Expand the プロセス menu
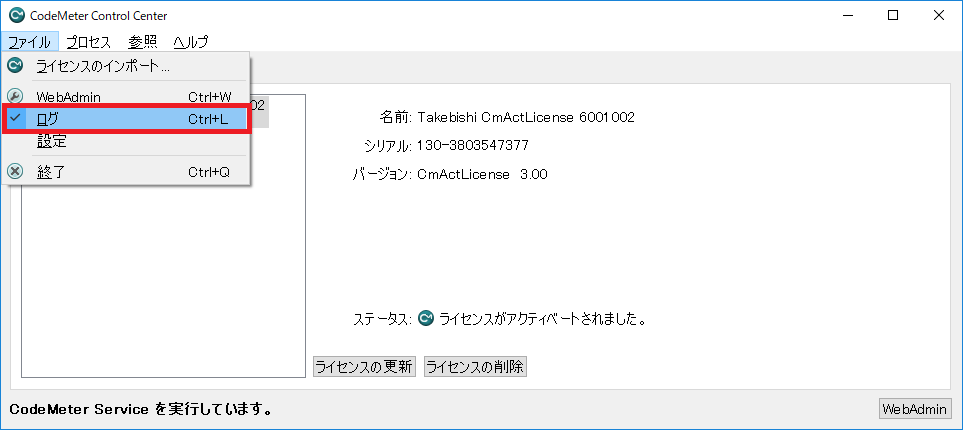 [89, 42]
